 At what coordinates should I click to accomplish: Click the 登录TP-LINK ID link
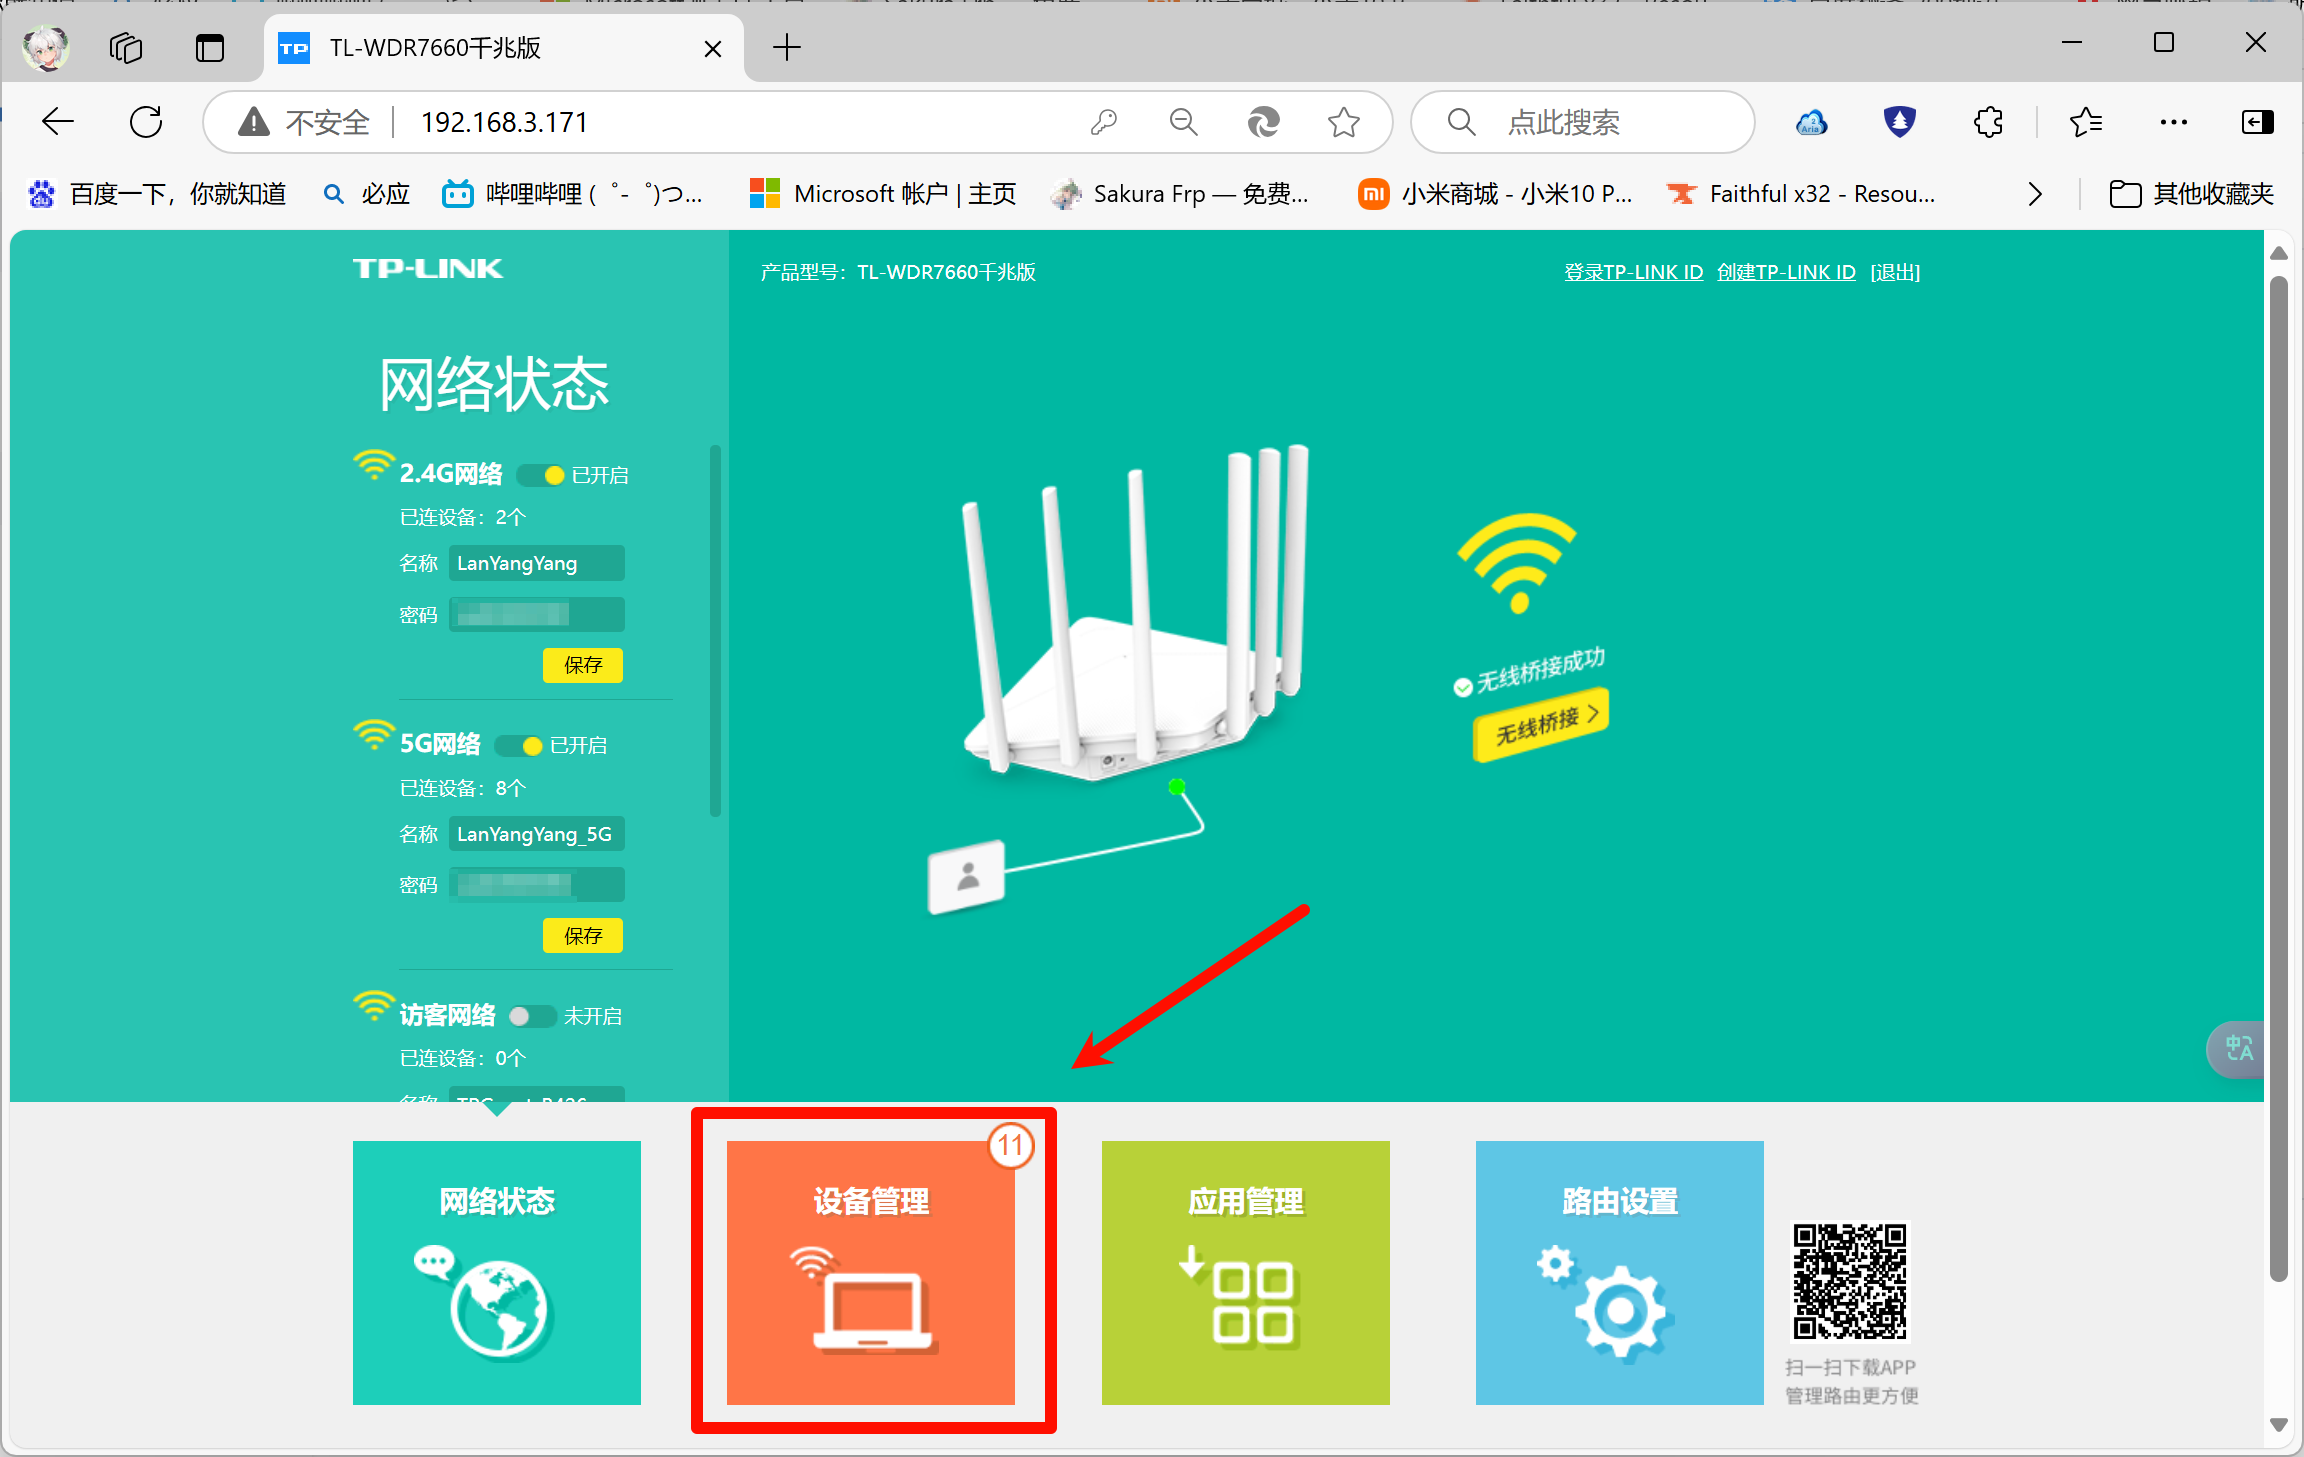(x=1633, y=272)
